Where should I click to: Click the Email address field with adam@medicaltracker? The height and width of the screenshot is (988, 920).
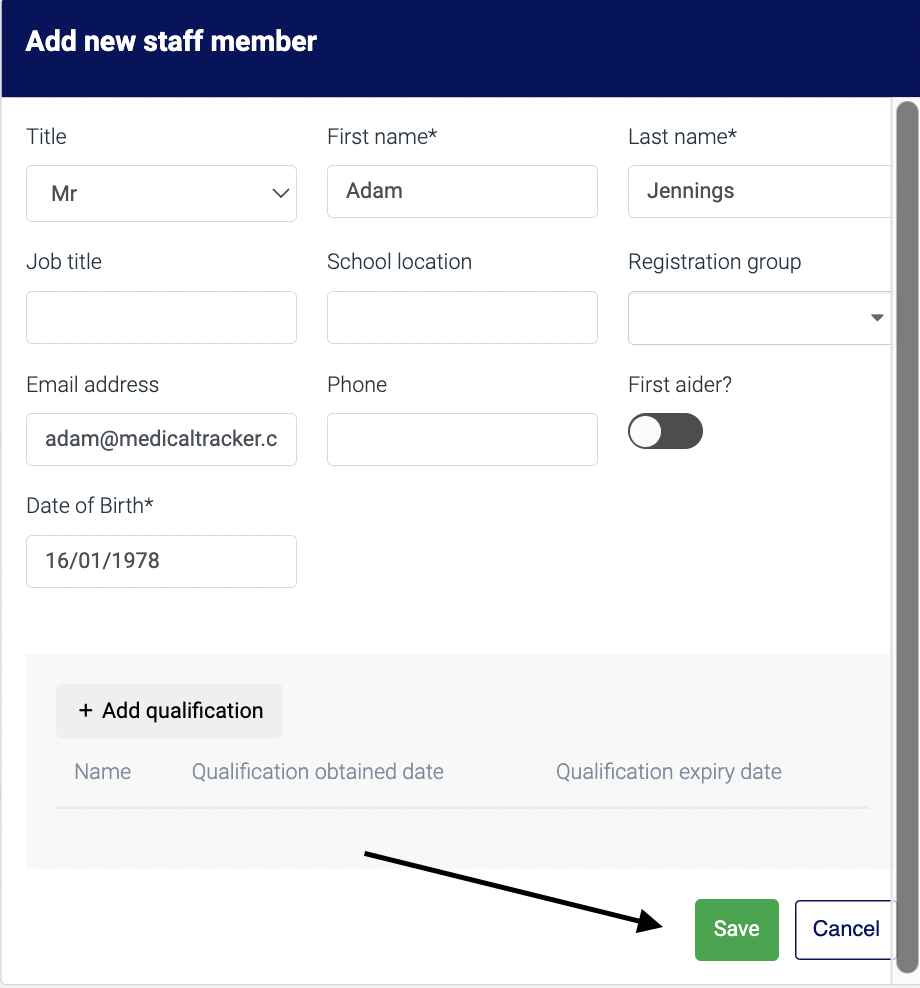160,439
